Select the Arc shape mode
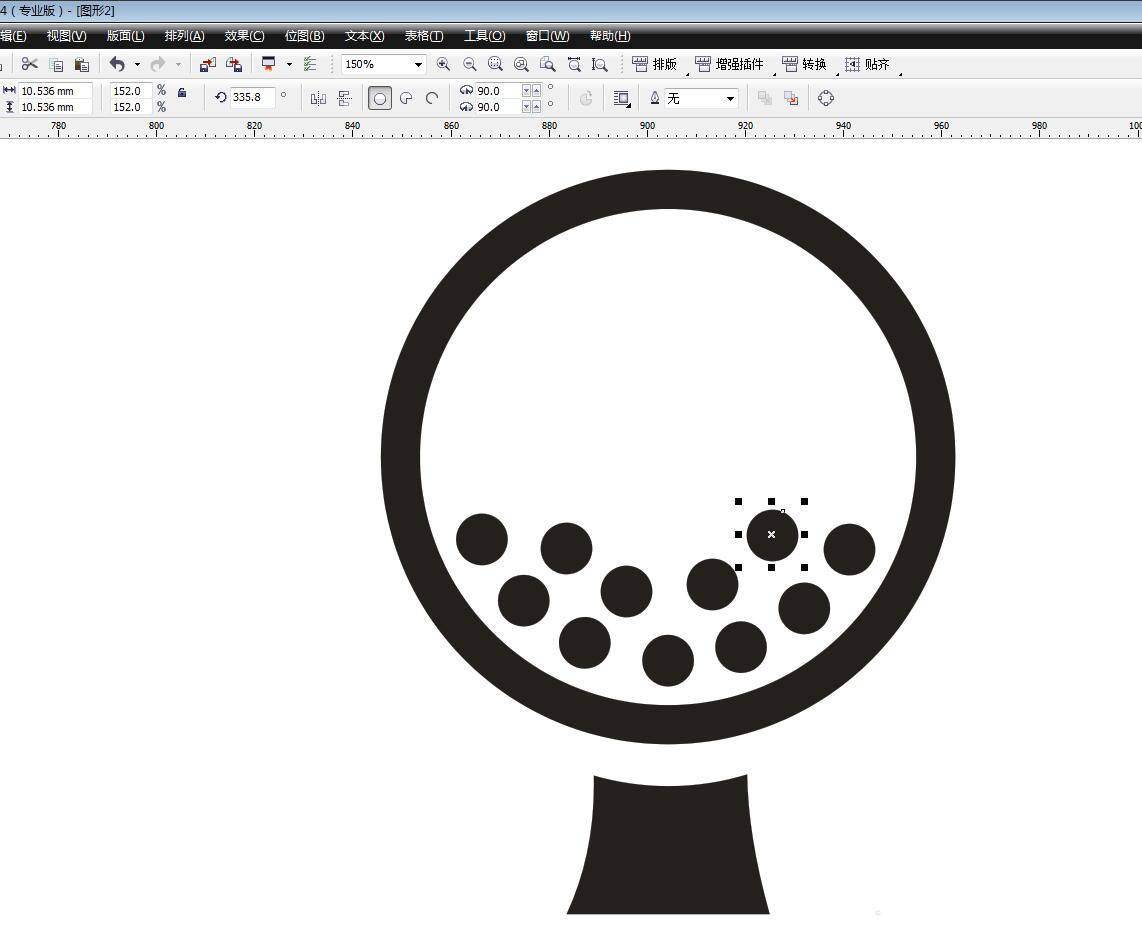The image size is (1142, 940). pos(432,98)
